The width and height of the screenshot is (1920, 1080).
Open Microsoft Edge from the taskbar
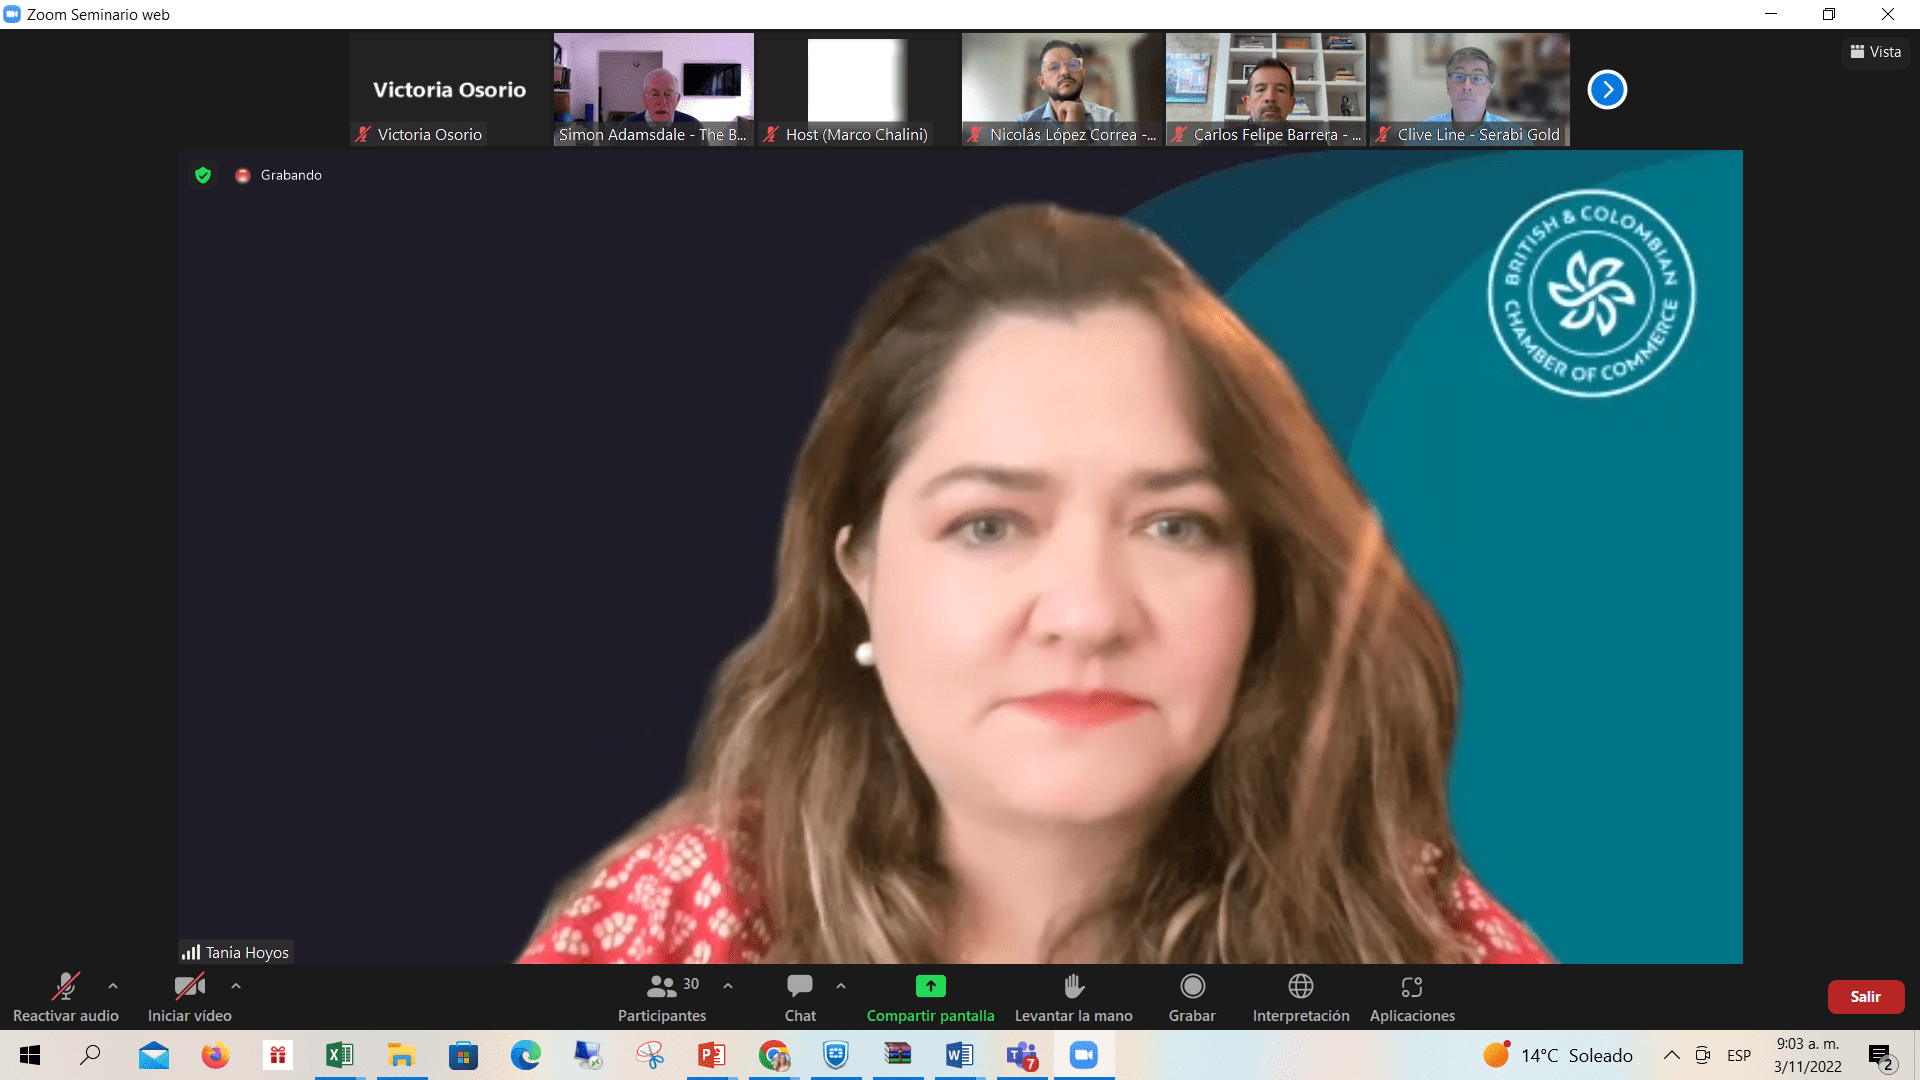[x=525, y=1055]
